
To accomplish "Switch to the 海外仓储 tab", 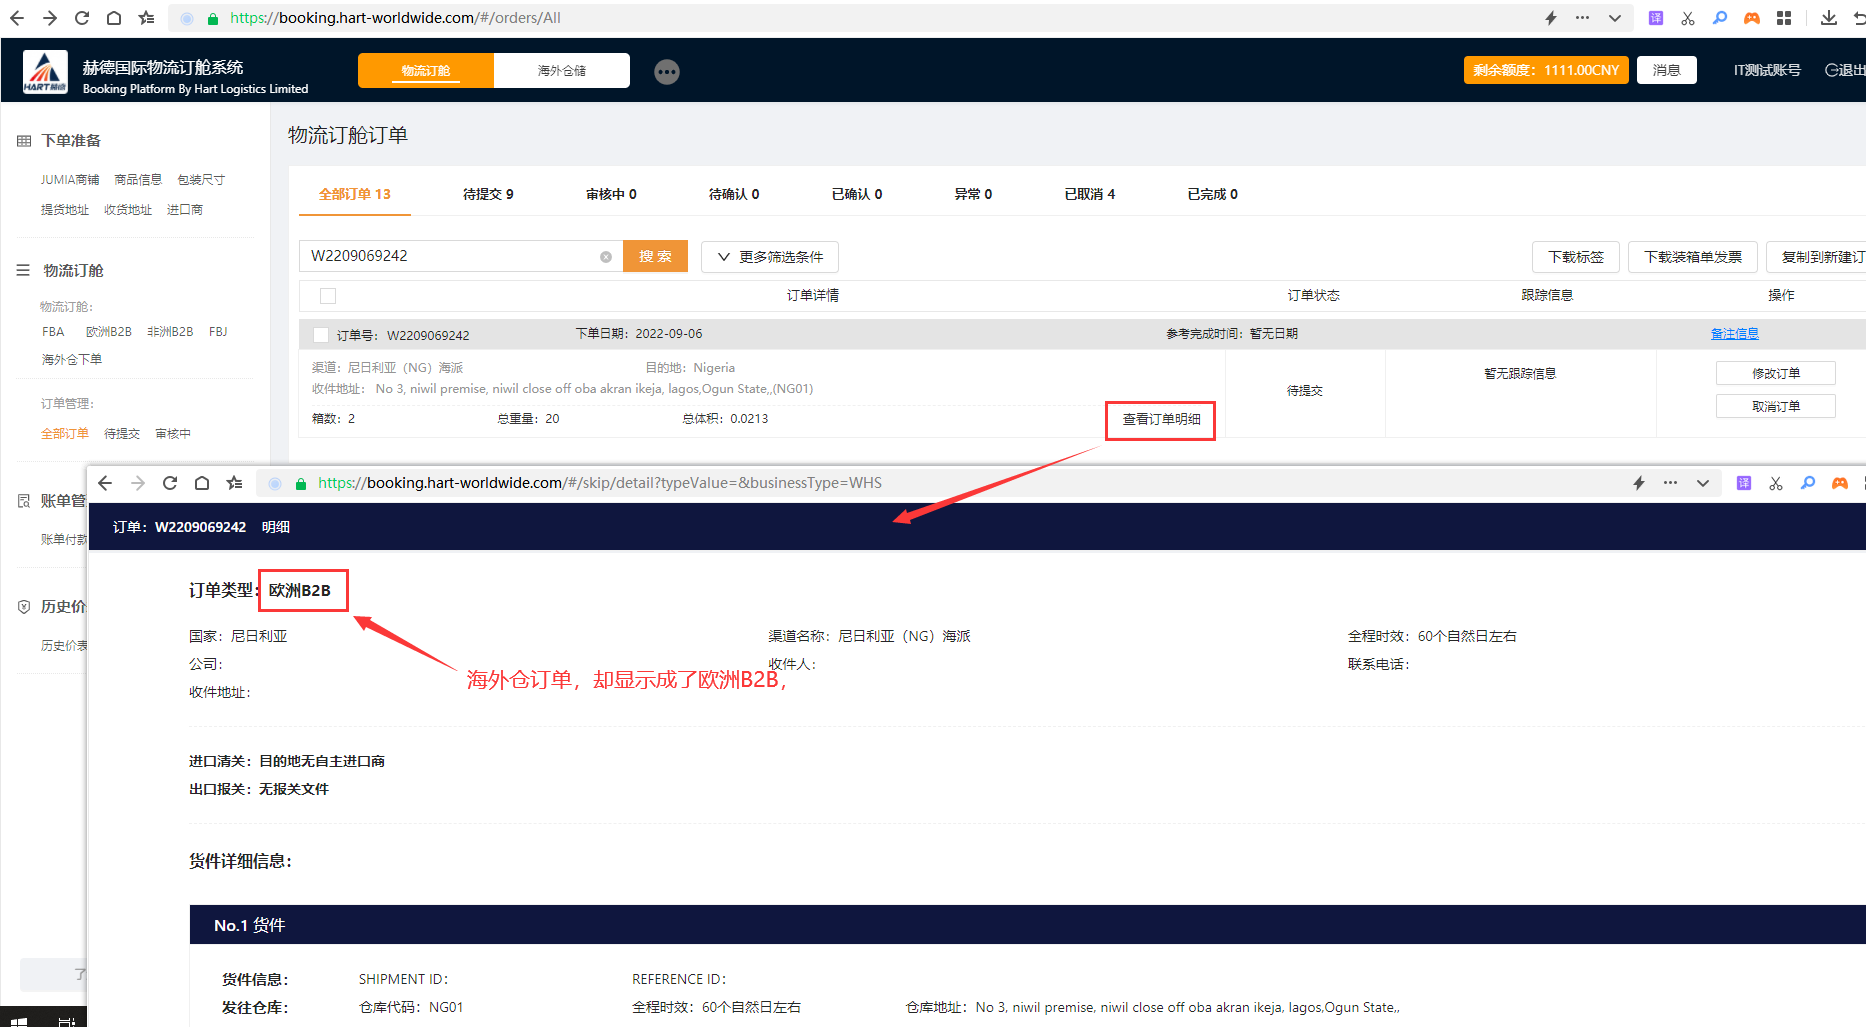I will click(x=562, y=71).
